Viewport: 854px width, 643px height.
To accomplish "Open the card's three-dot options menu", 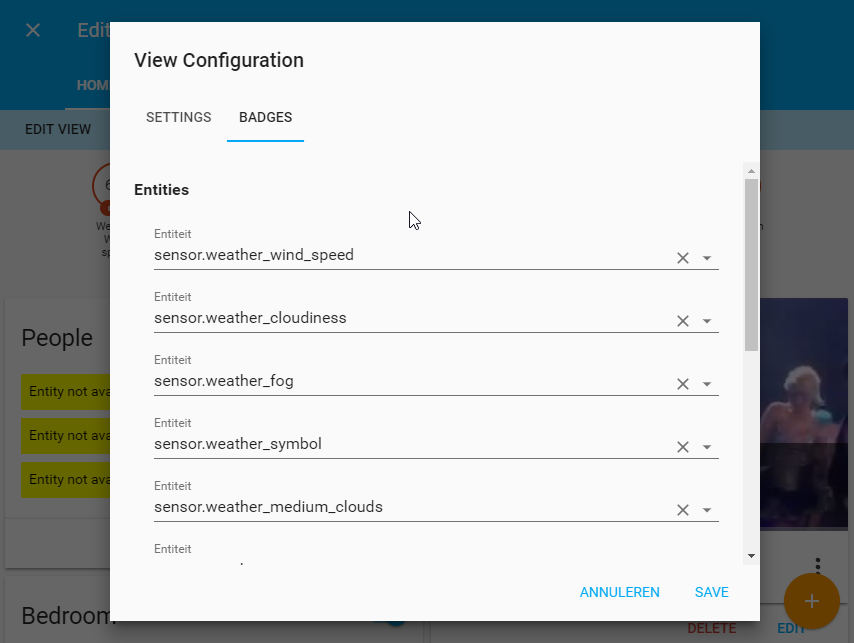I will (818, 566).
